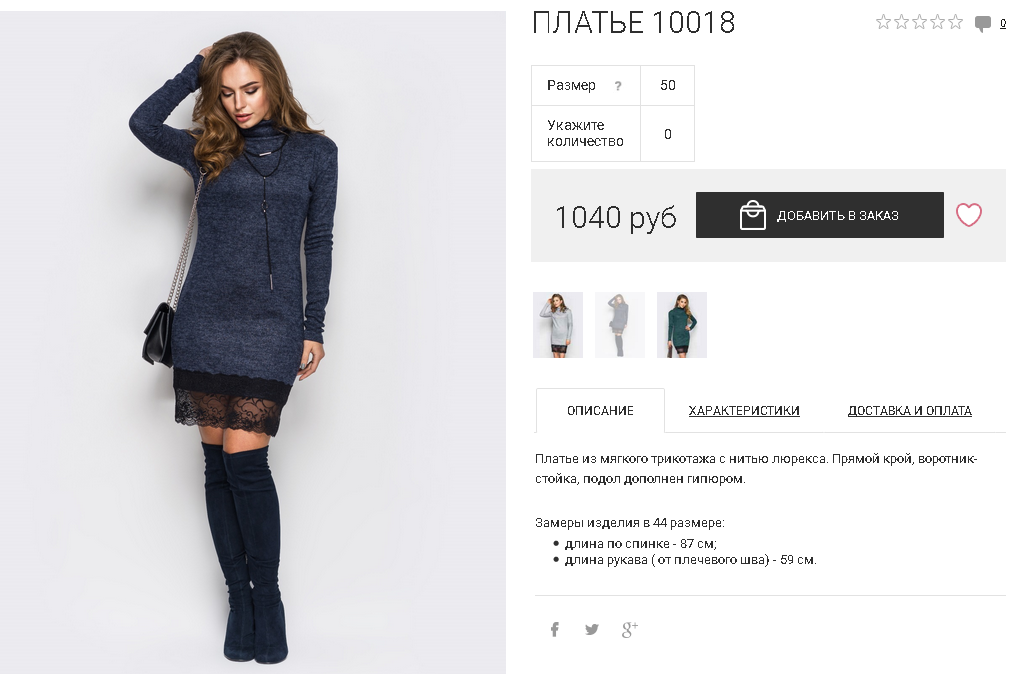The width and height of the screenshot is (1029, 674).
Task: Share product on Facebook
Action: pos(555,629)
